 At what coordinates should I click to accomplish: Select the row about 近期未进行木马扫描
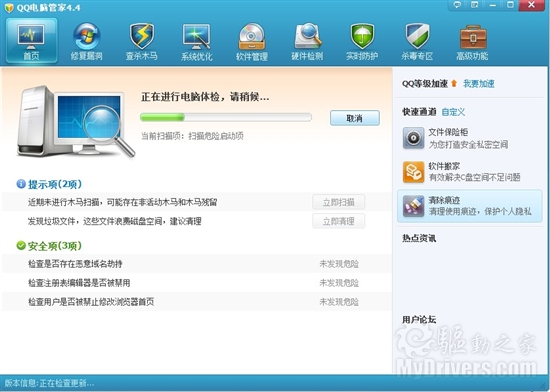[196, 202]
